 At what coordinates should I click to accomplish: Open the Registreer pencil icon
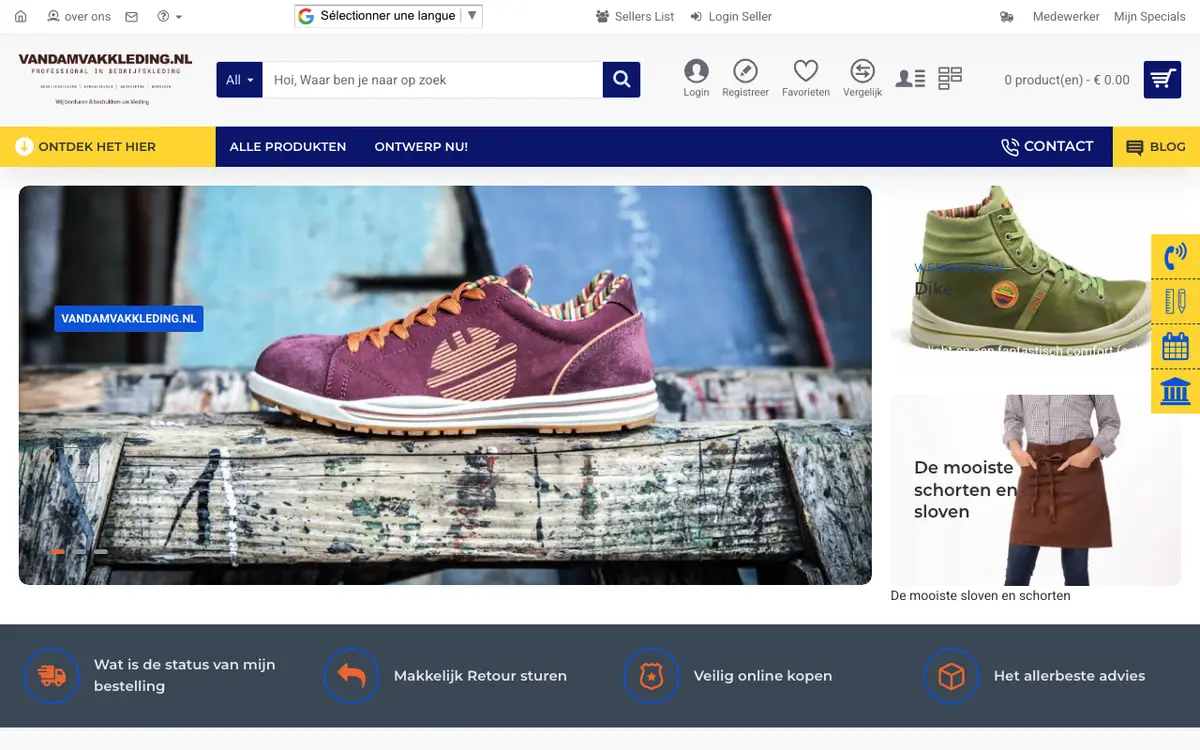click(745, 78)
